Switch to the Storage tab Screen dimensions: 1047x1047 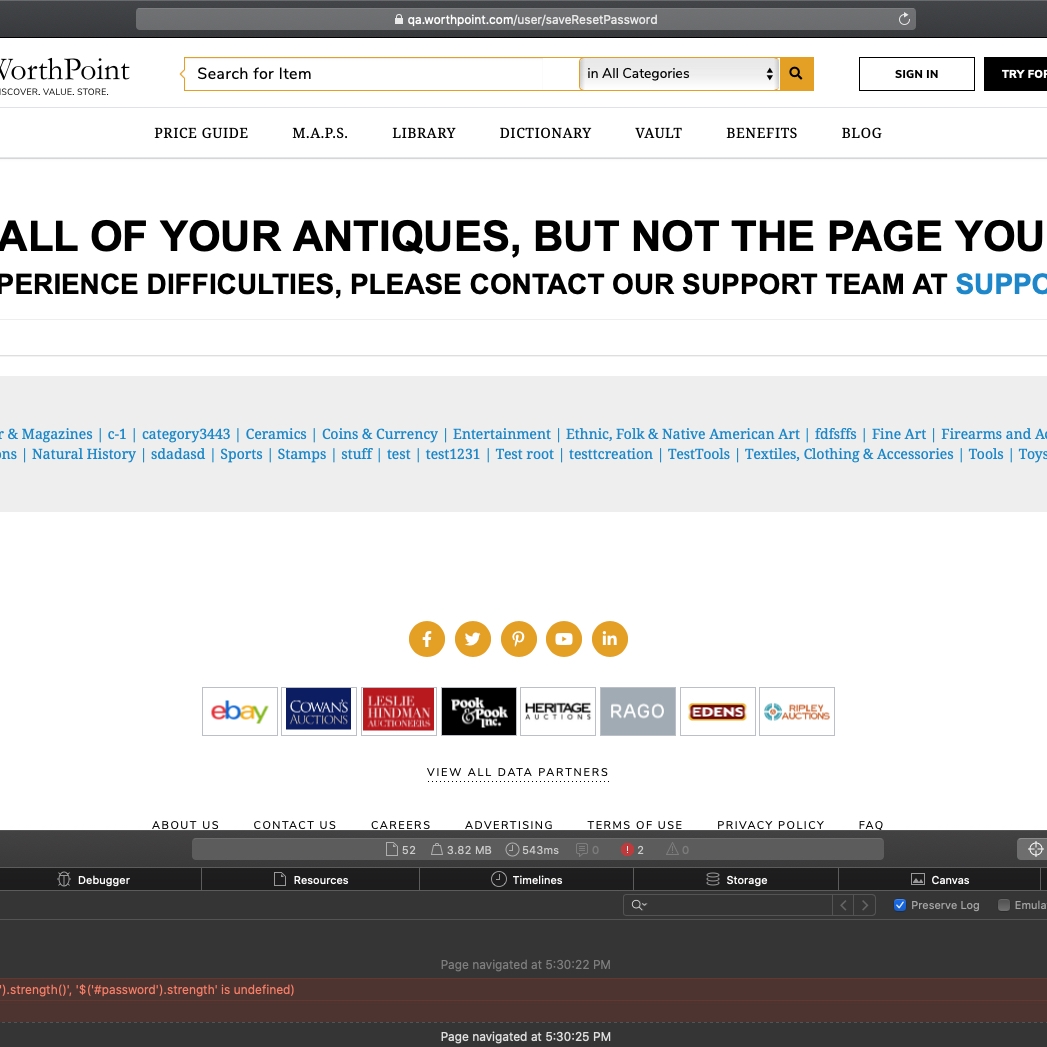point(737,879)
